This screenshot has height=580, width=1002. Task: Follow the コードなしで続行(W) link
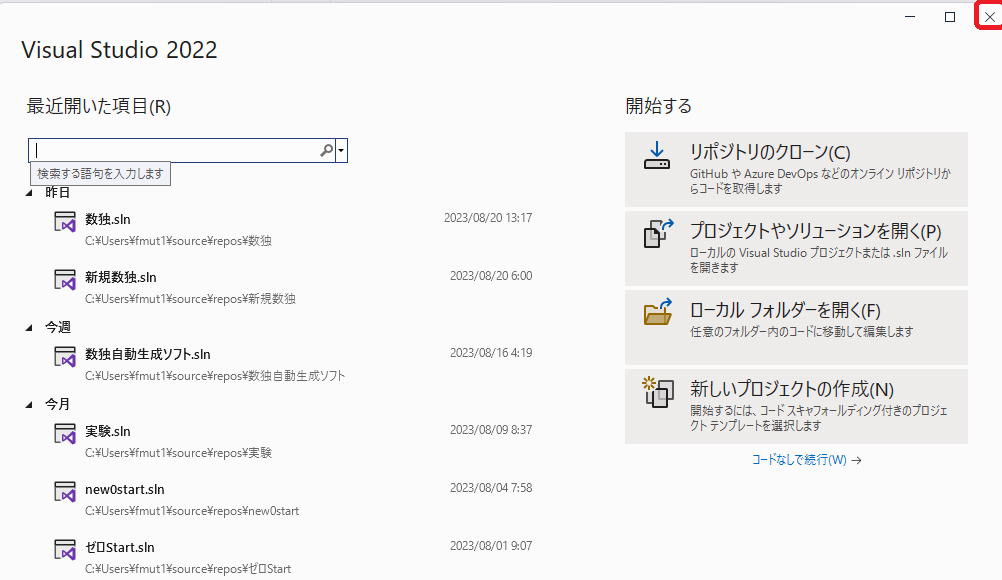tap(806, 460)
